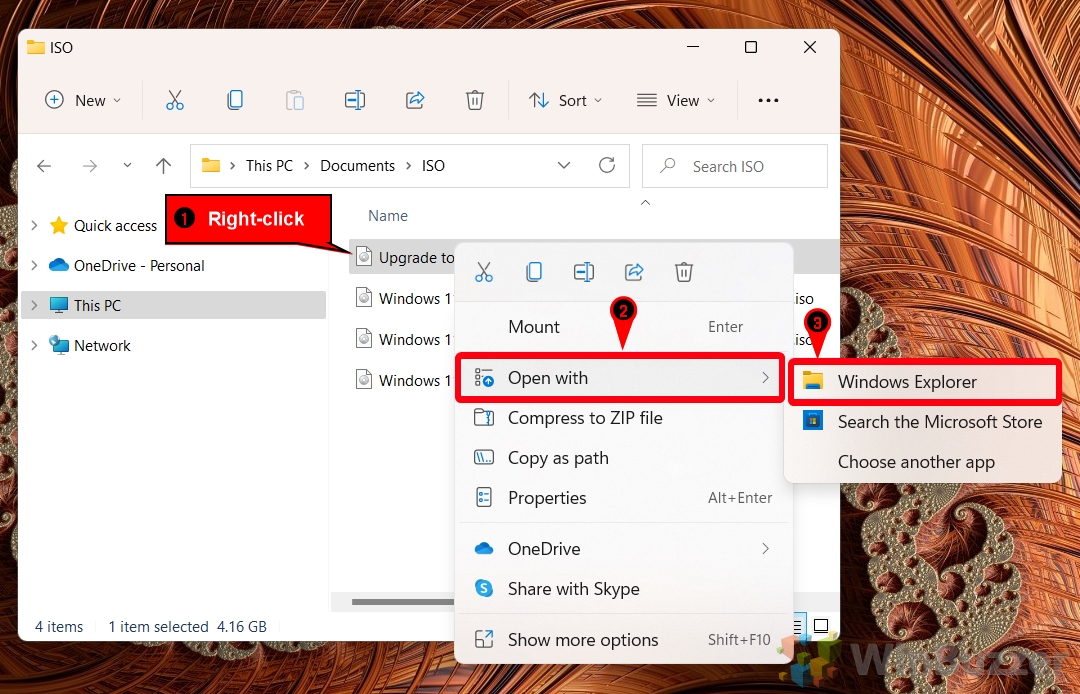Click the Delete trash icon in the toolbar
Viewport: 1080px width, 694px height.
[x=475, y=101]
